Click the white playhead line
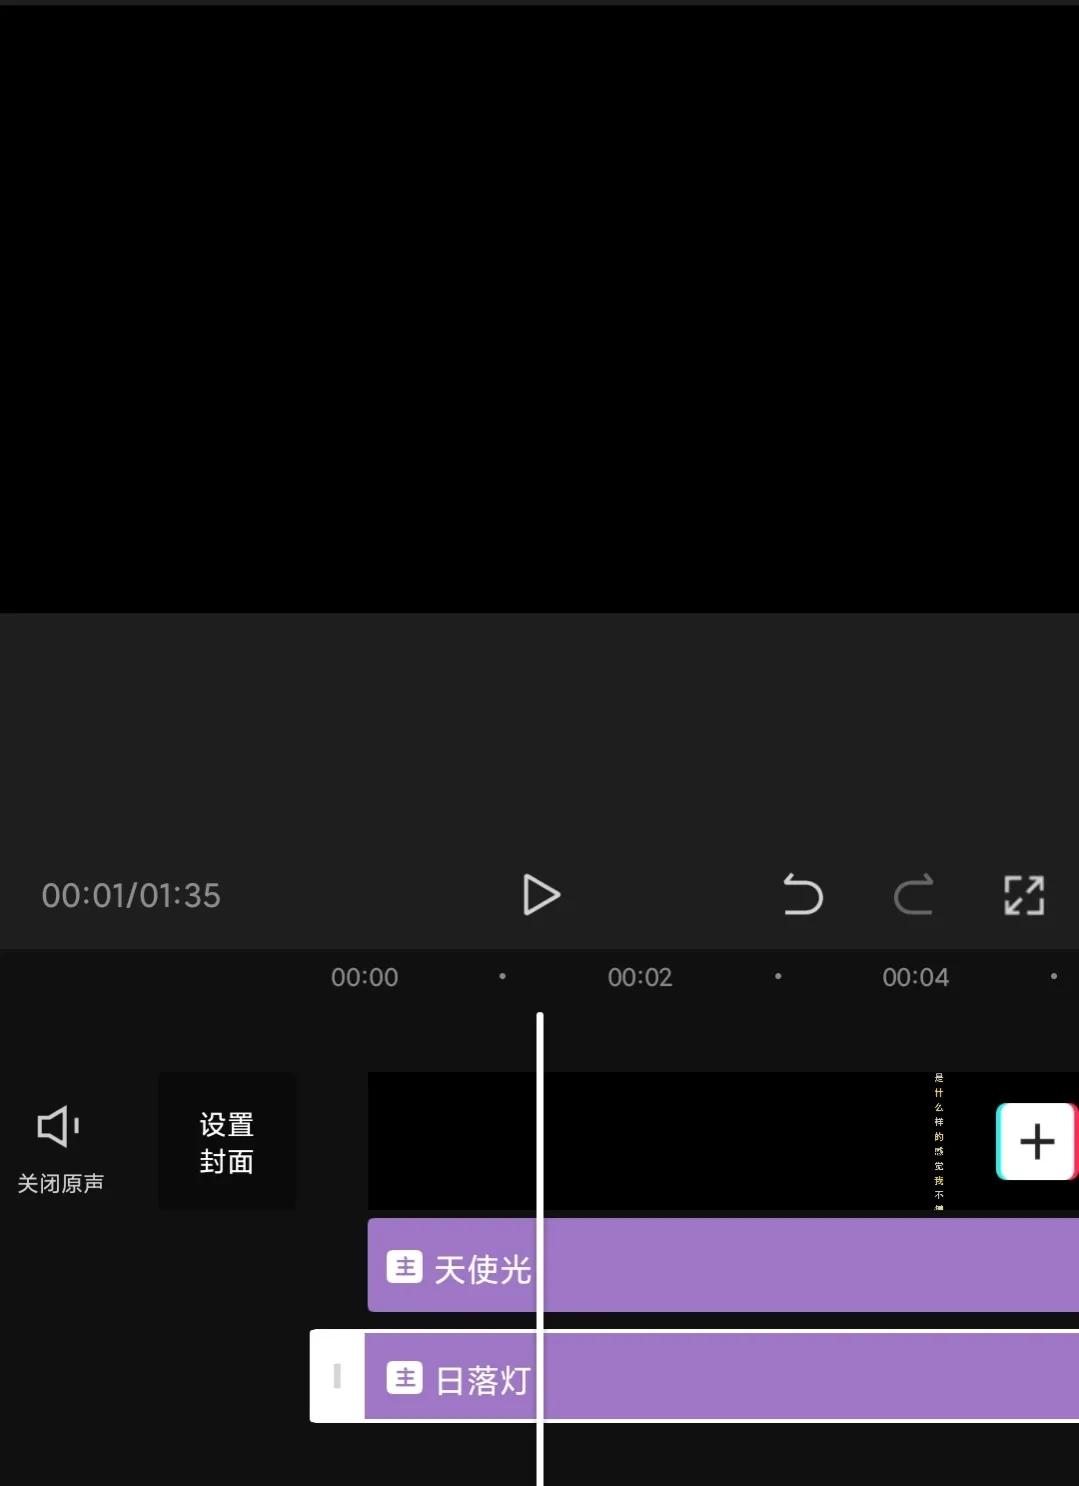This screenshot has width=1079, height=1486. (540, 1249)
